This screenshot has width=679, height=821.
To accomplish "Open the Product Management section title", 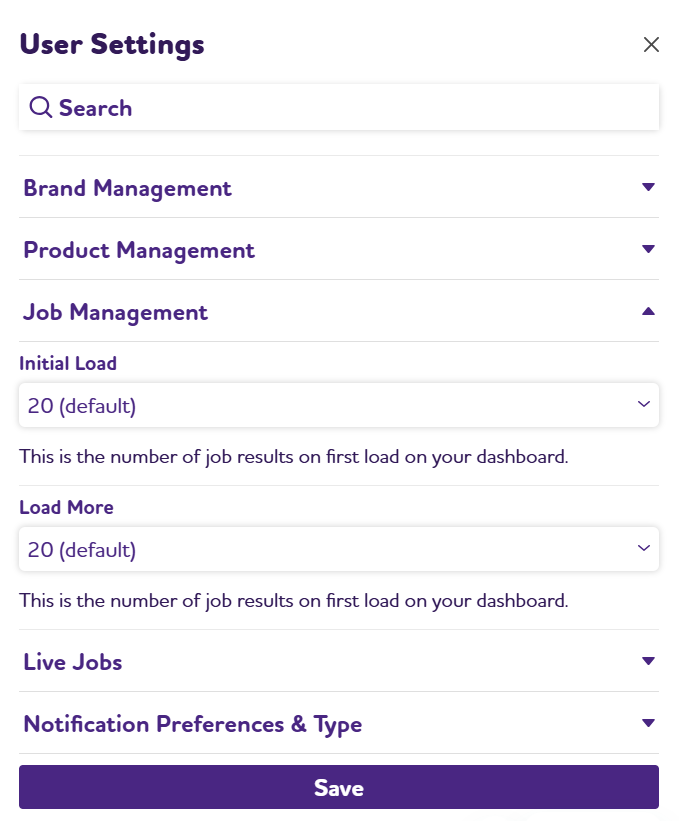I will [139, 250].
